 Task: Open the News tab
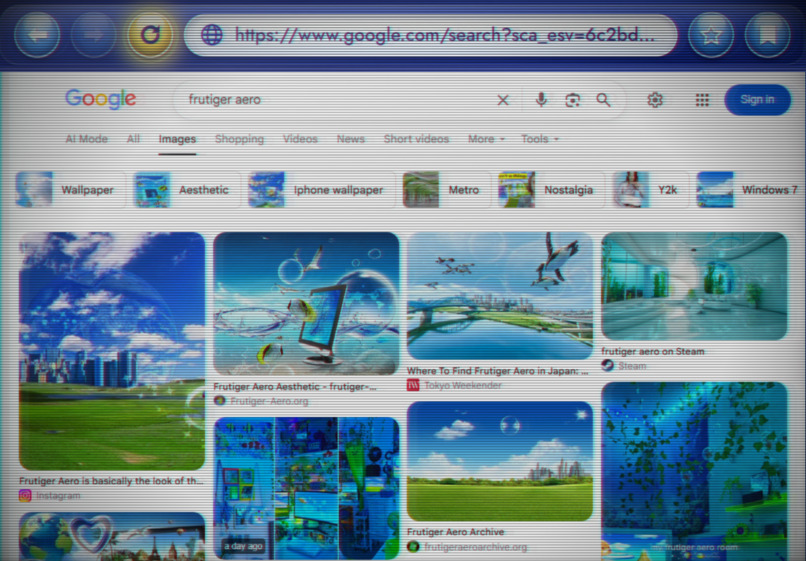click(x=351, y=139)
